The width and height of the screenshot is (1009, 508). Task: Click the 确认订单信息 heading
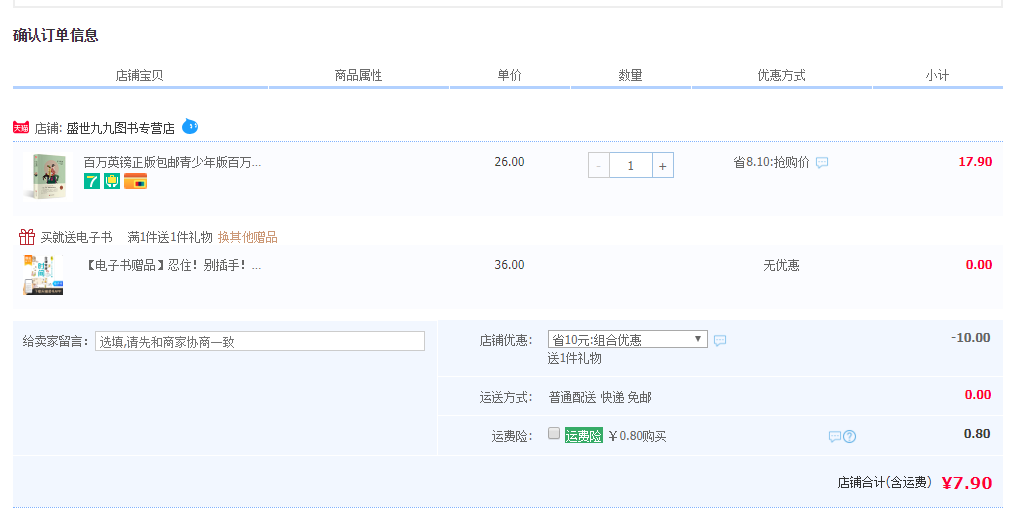click(55, 35)
